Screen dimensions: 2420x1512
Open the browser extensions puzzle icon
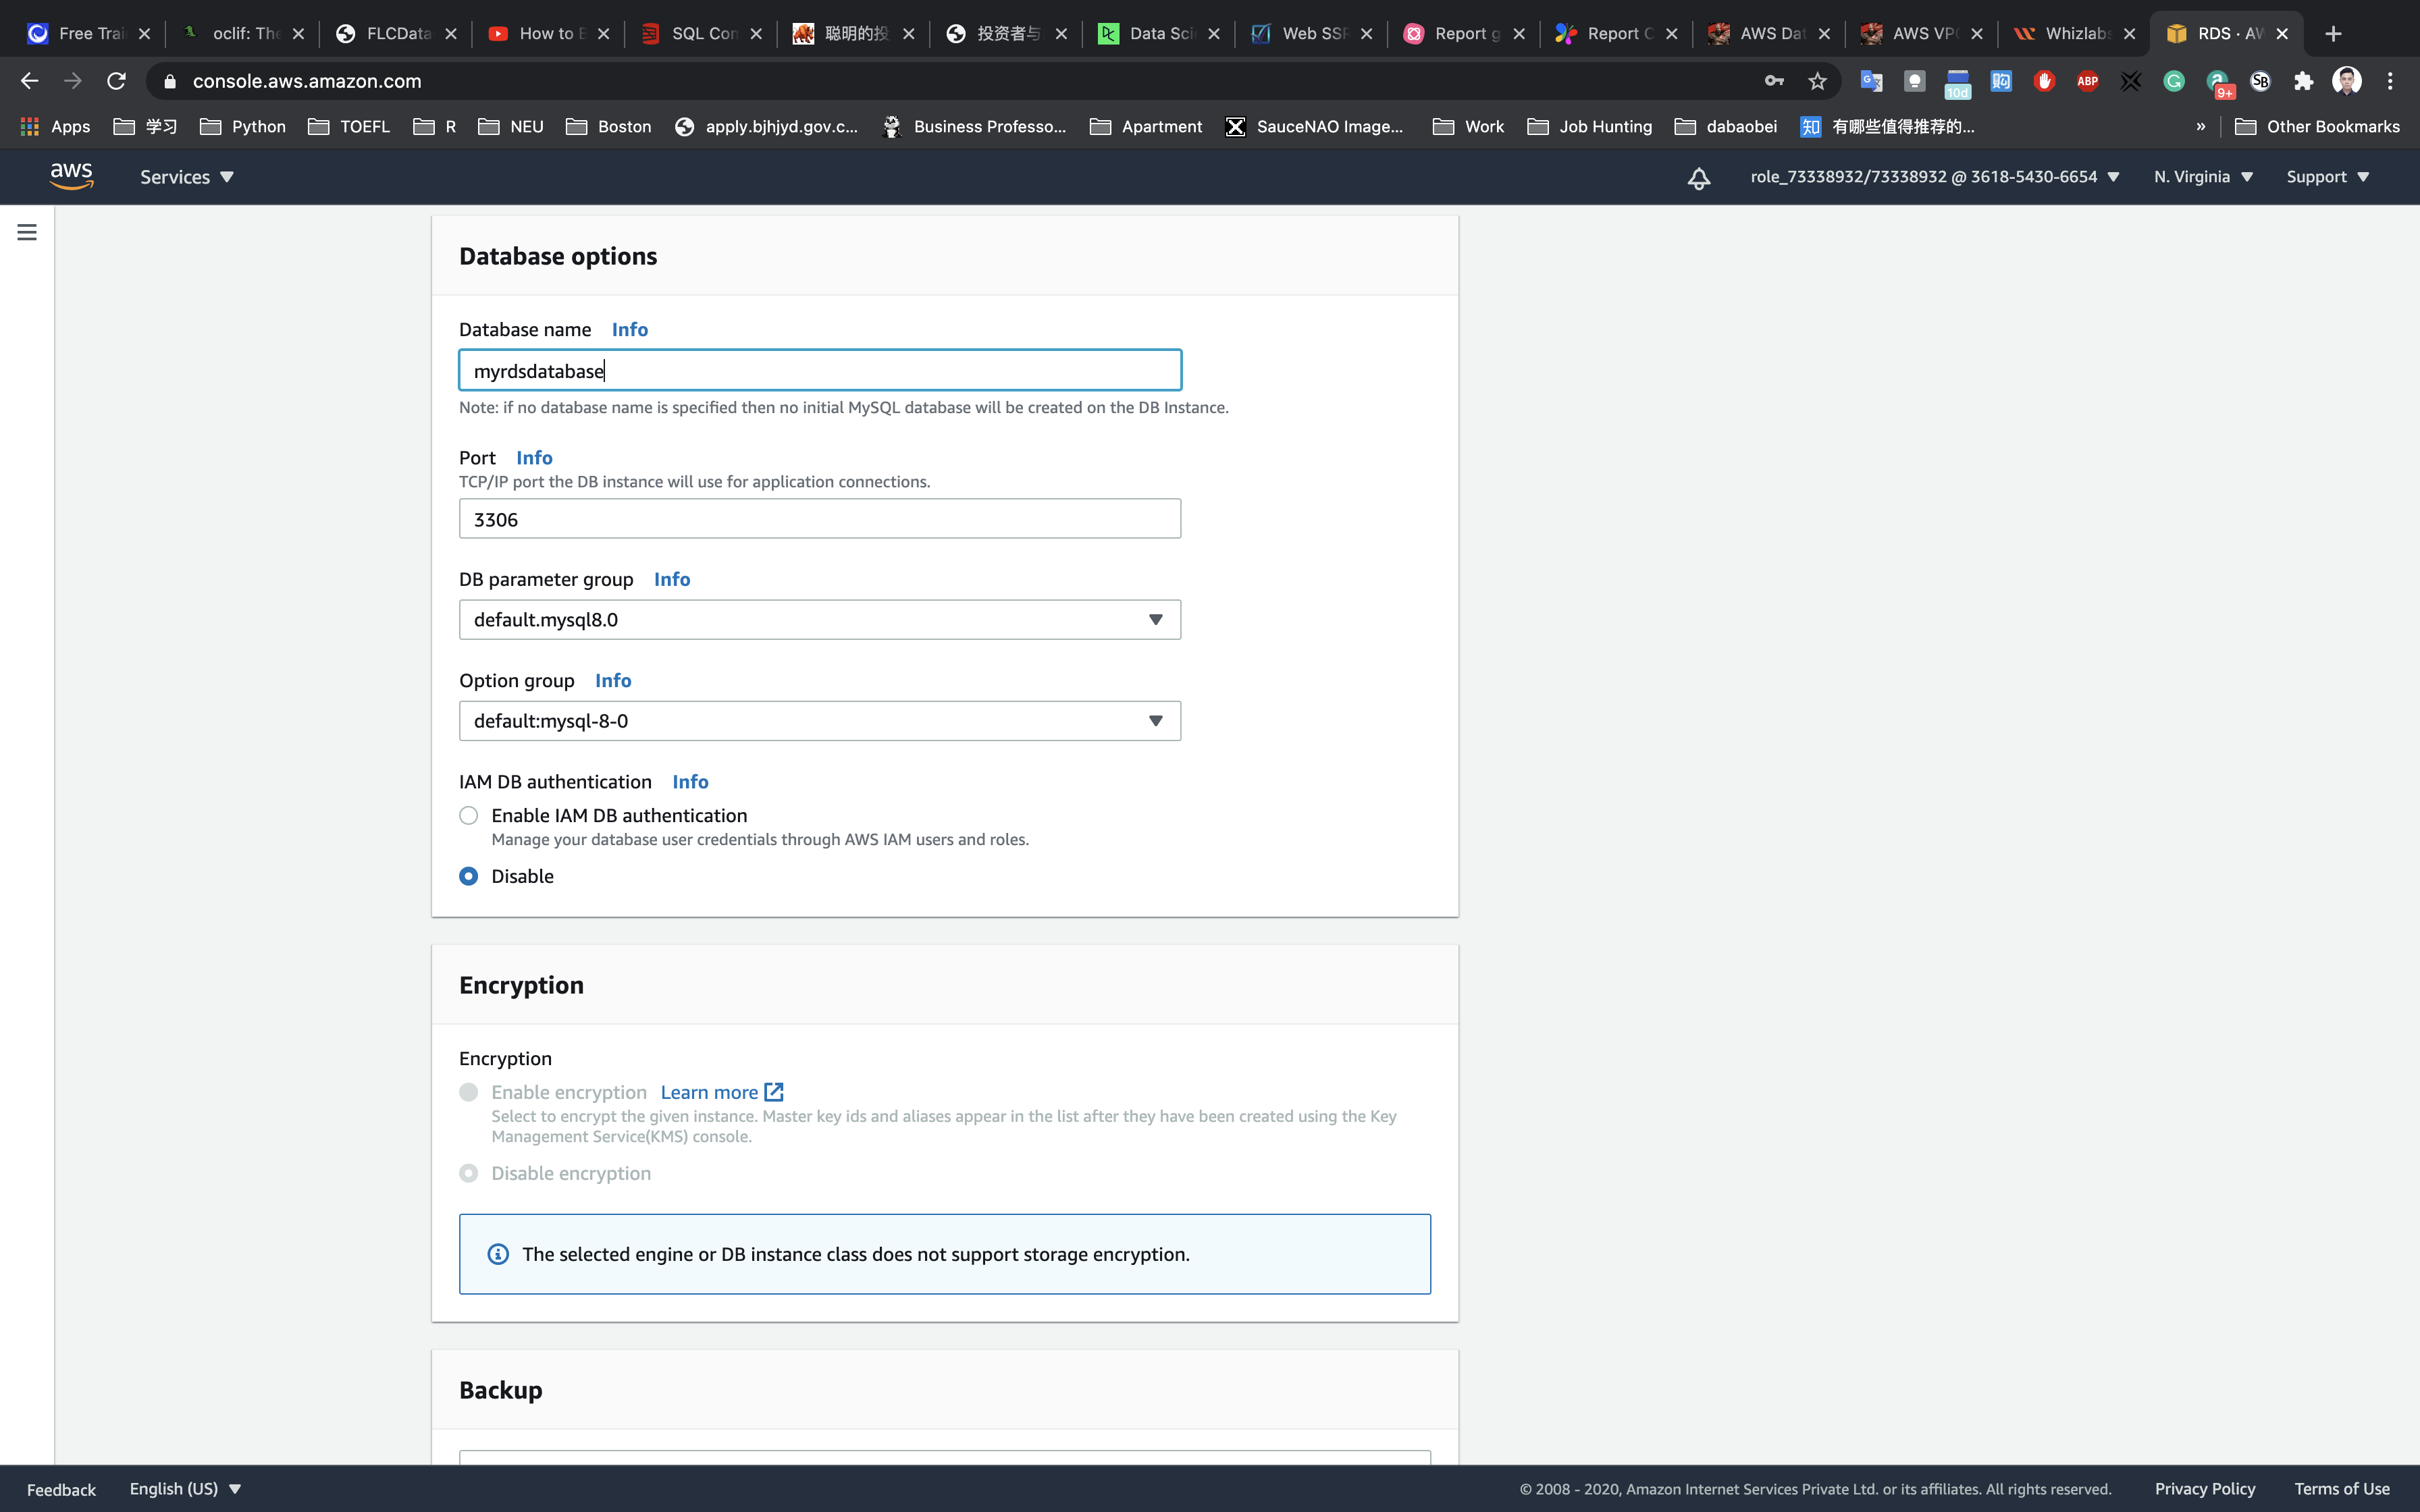(x=2303, y=81)
